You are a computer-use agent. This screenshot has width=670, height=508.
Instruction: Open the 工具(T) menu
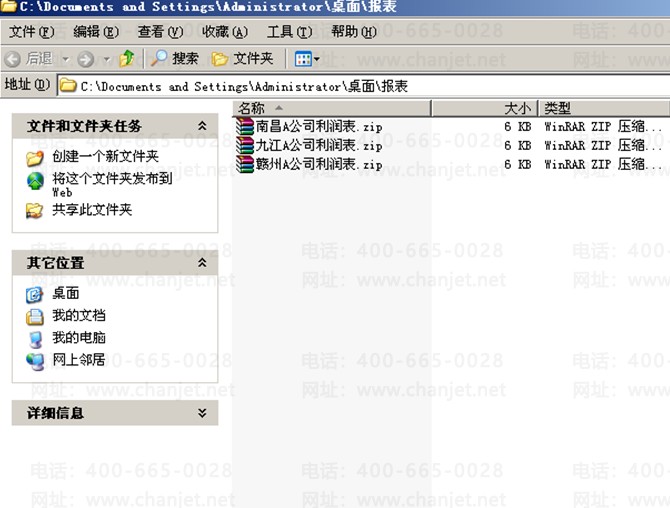click(290, 32)
